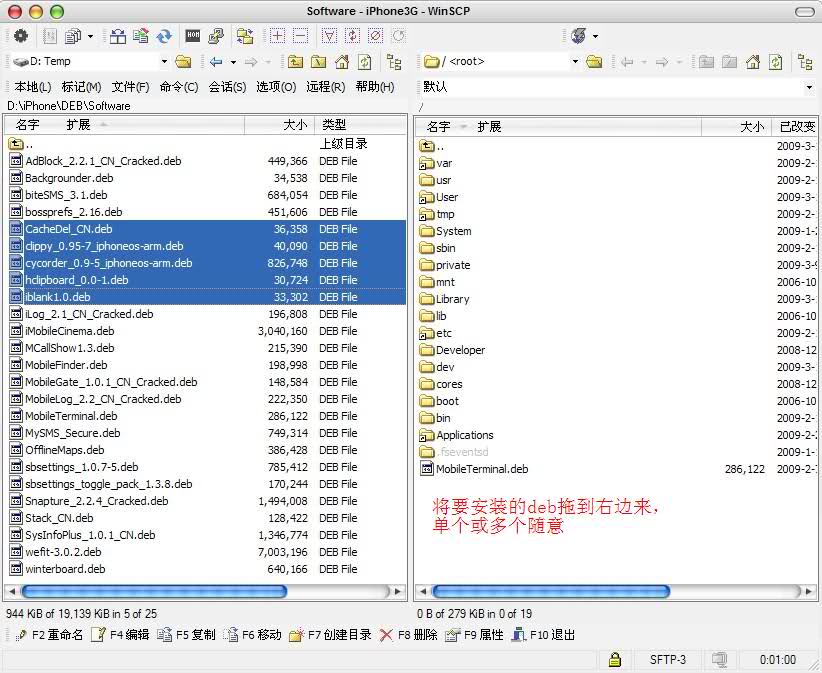Image resolution: width=822 pixels, height=673 pixels.
Task: Go to local home directory
Action: pyautogui.click(x=342, y=62)
